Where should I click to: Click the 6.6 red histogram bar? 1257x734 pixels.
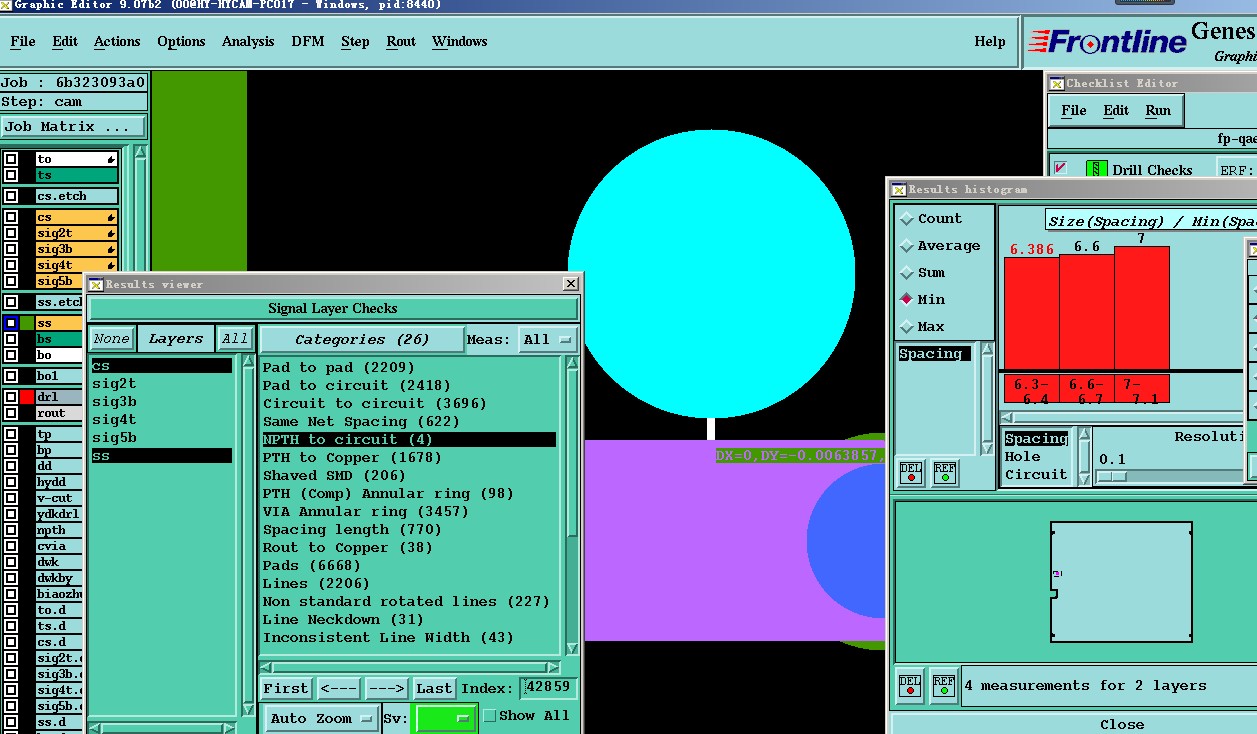(x=1087, y=312)
